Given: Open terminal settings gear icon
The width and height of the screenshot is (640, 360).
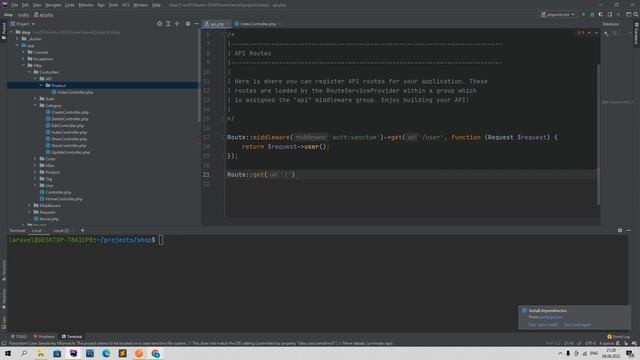Looking at the screenshot, I should tap(620, 230).
